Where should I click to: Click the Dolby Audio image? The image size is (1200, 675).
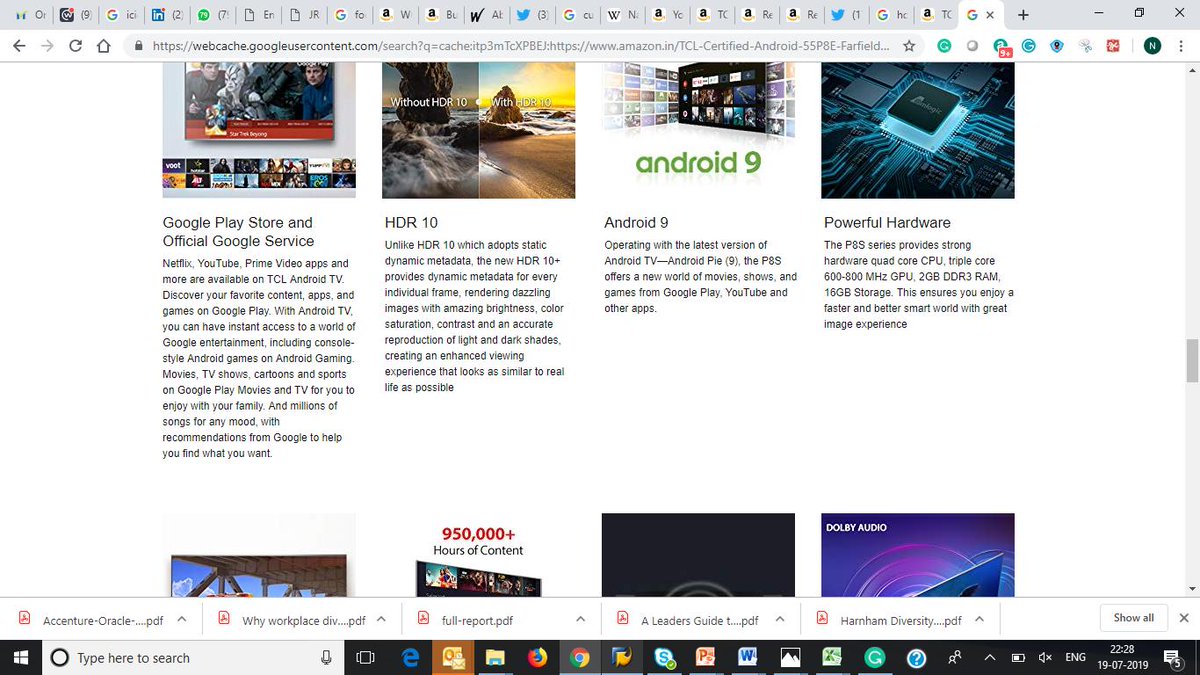918,555
